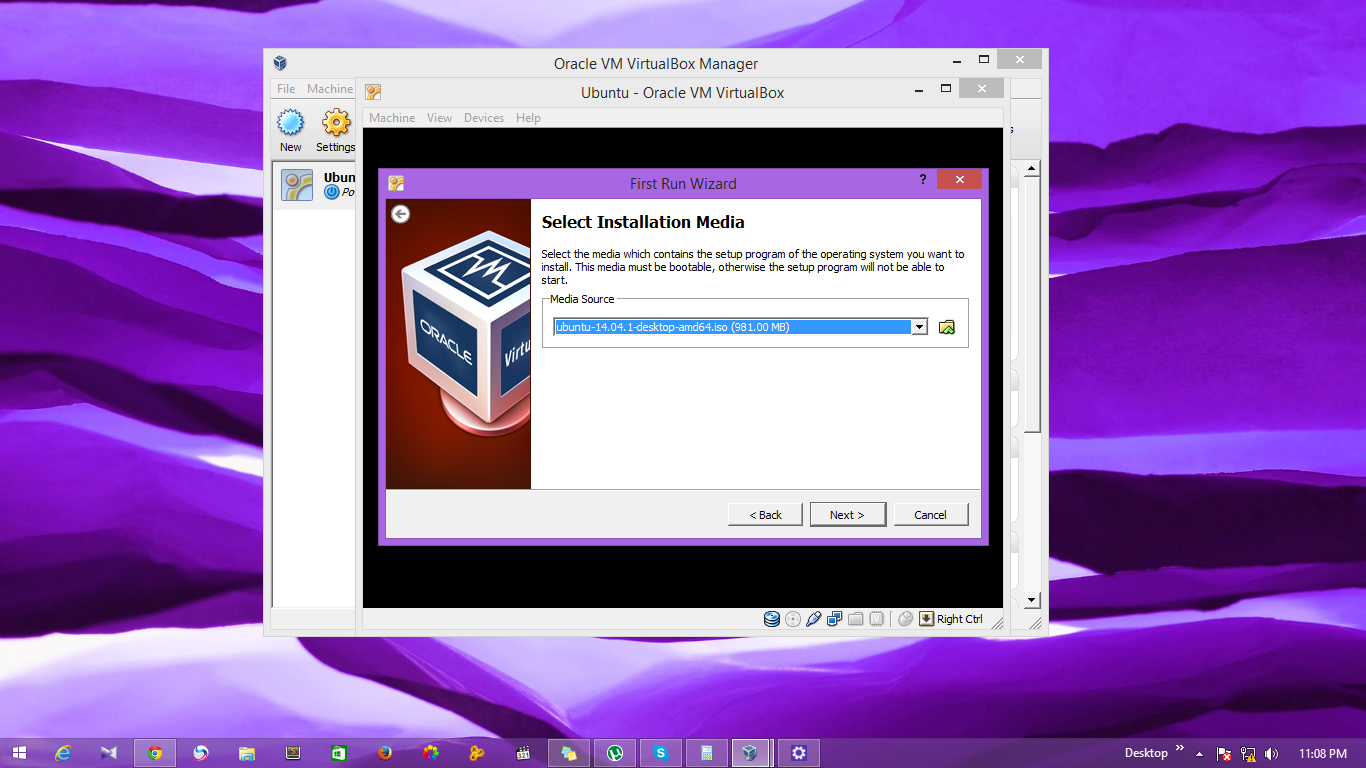
Task: Open the Devices menu in VM window
Action: (484, 118)
